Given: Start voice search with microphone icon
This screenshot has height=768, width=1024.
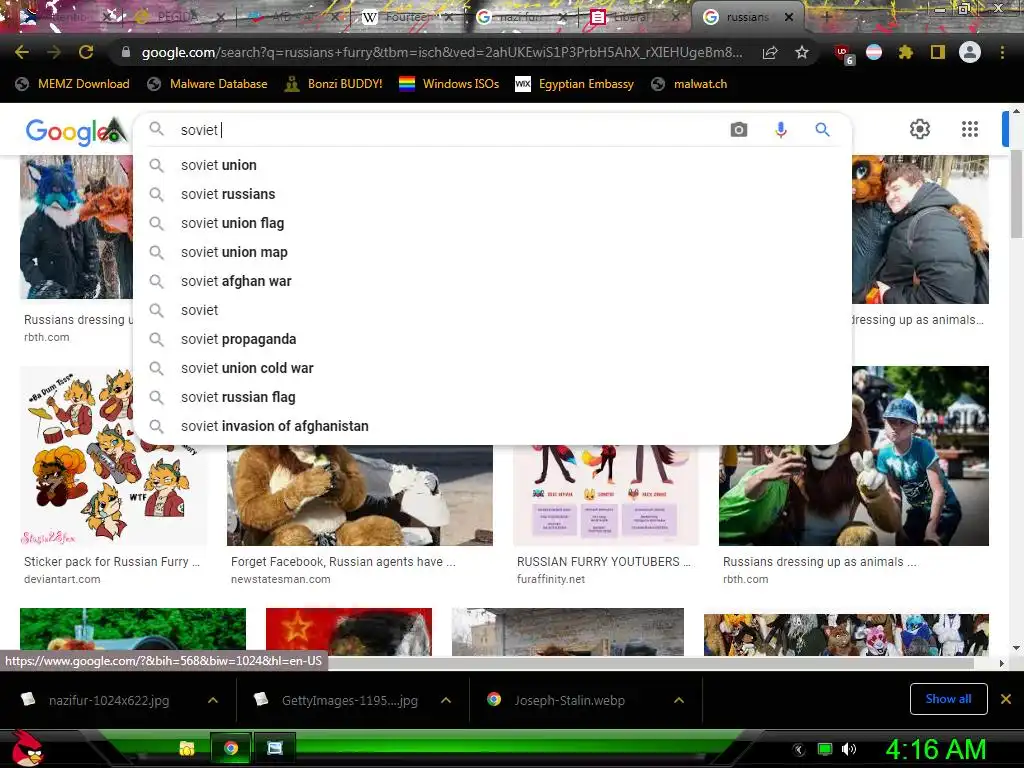Looking at the screenshot, I should click(x=780, y=130).
